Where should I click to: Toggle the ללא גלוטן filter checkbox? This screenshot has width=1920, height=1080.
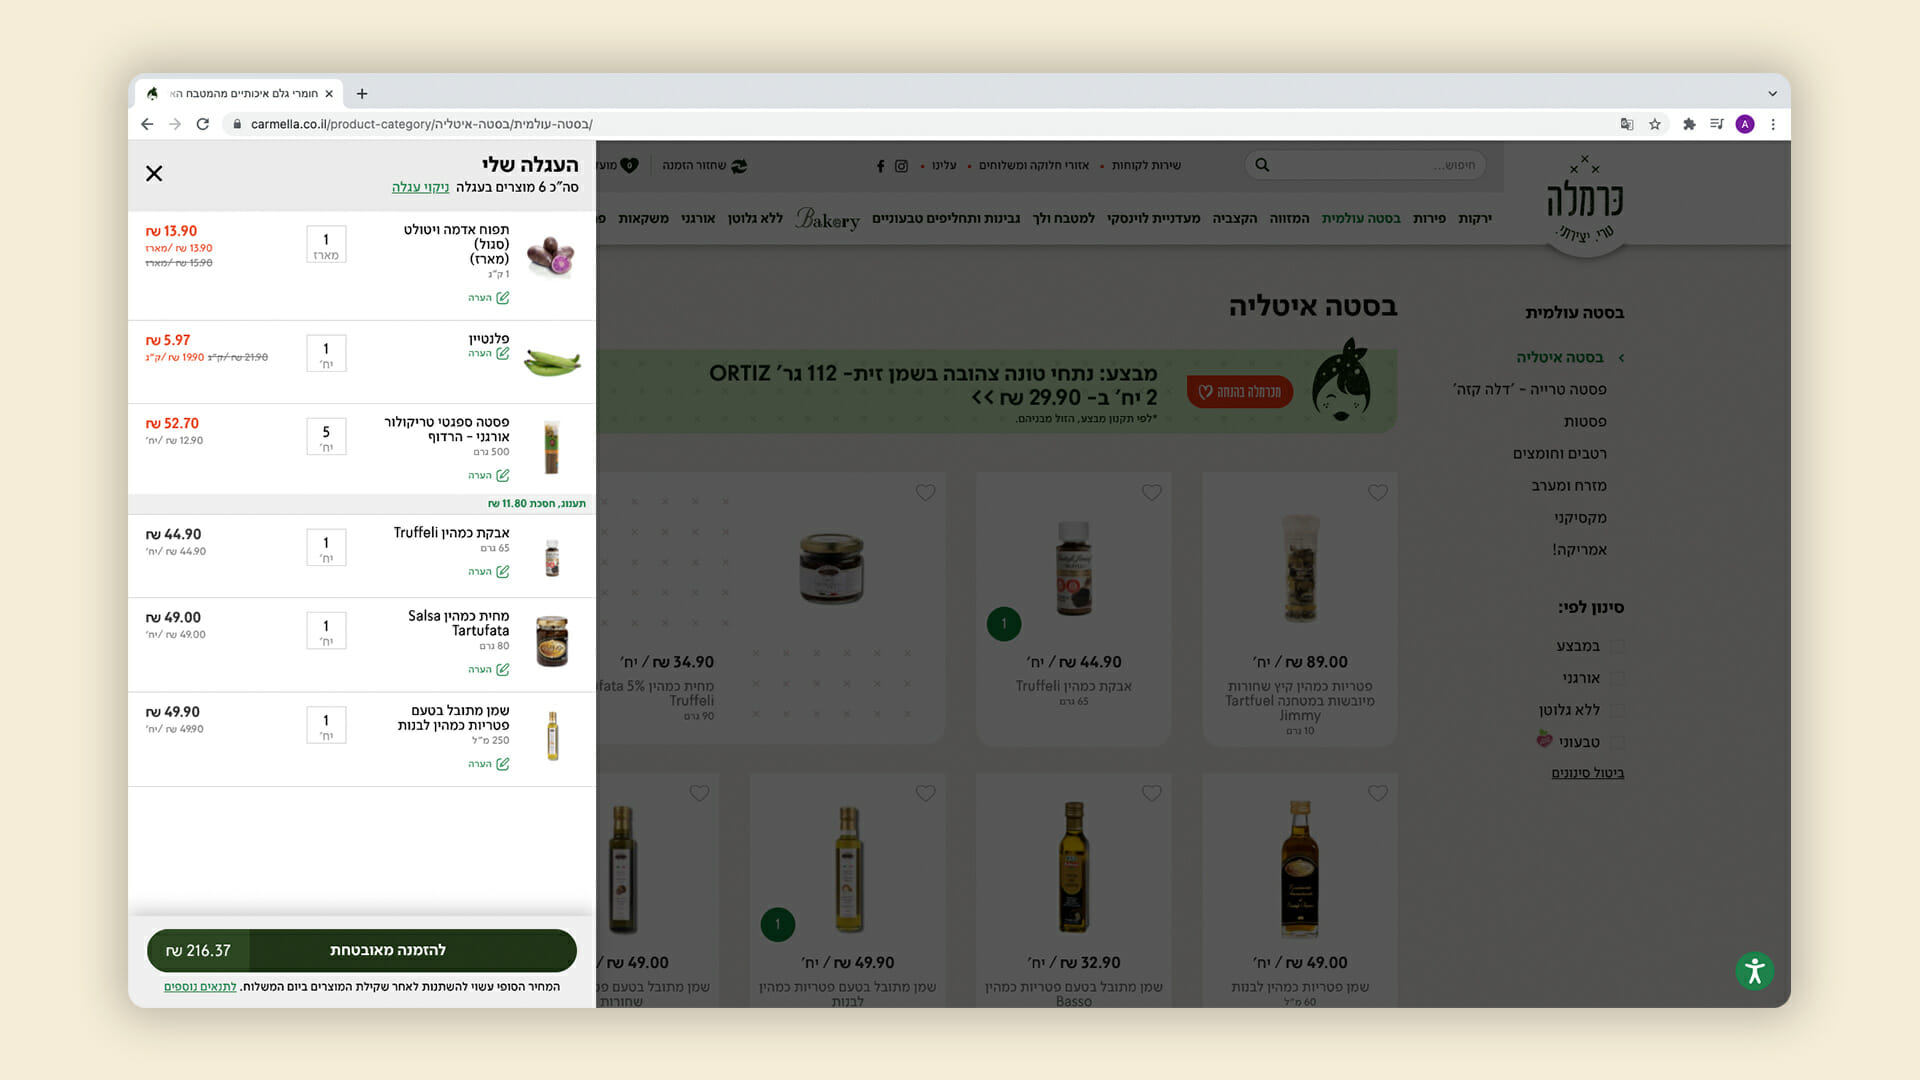(1617, 710)
